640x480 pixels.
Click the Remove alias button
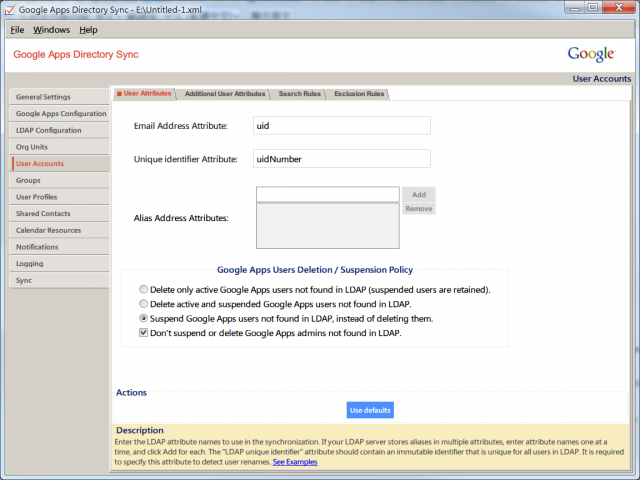coord(419,209)
